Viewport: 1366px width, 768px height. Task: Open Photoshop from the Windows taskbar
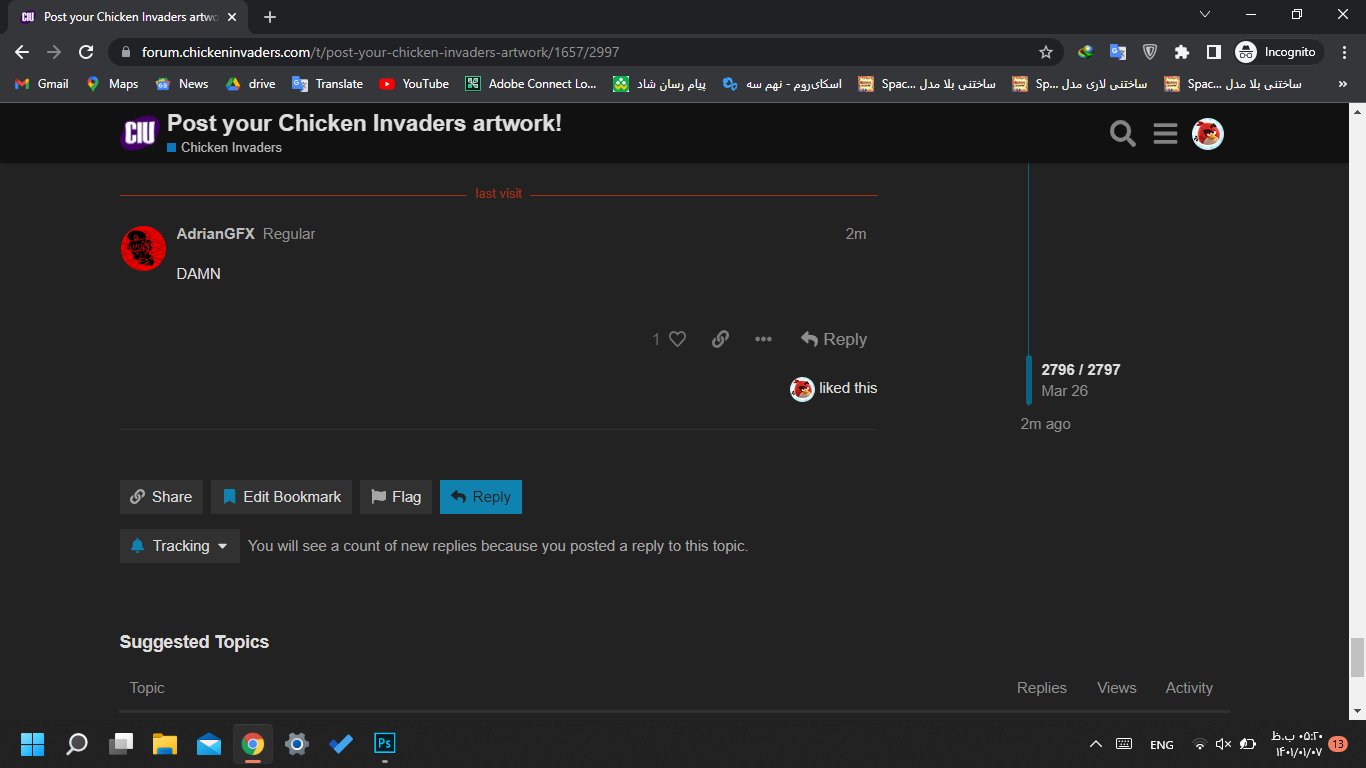coord(385,743)
